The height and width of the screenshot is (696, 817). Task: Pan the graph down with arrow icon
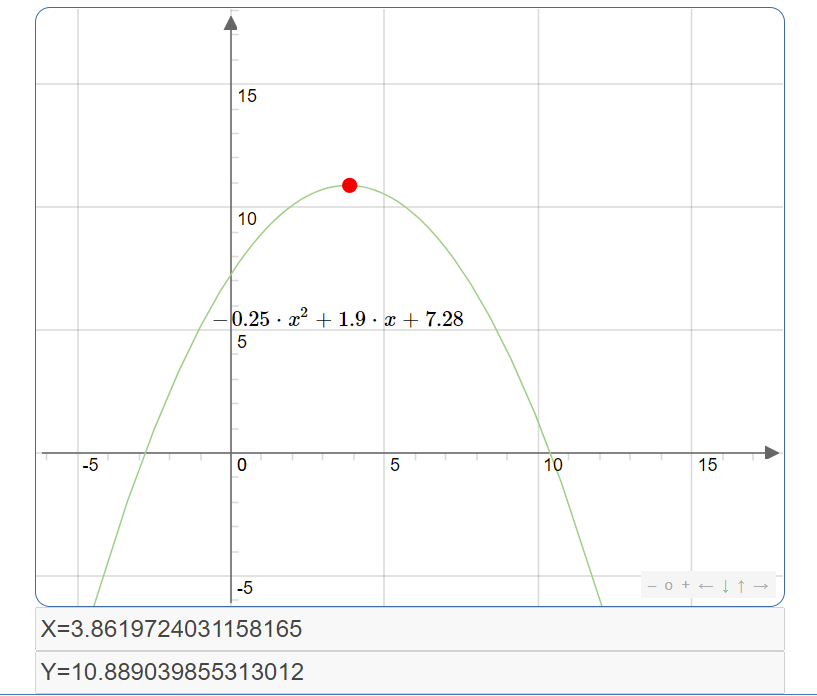pos(725,586)
